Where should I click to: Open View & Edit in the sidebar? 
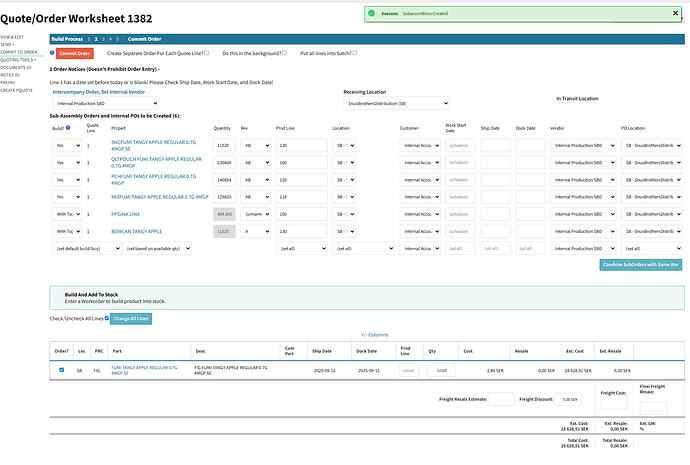point(13,36)
